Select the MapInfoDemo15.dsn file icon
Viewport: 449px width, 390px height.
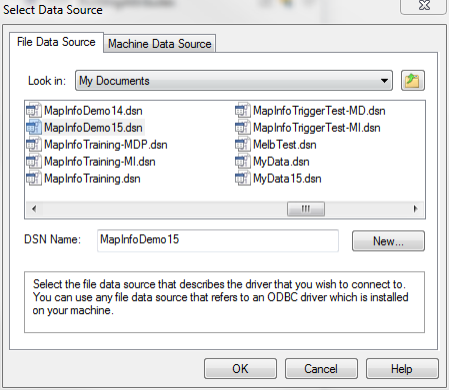pyautogui.click(x=34, y=127)
